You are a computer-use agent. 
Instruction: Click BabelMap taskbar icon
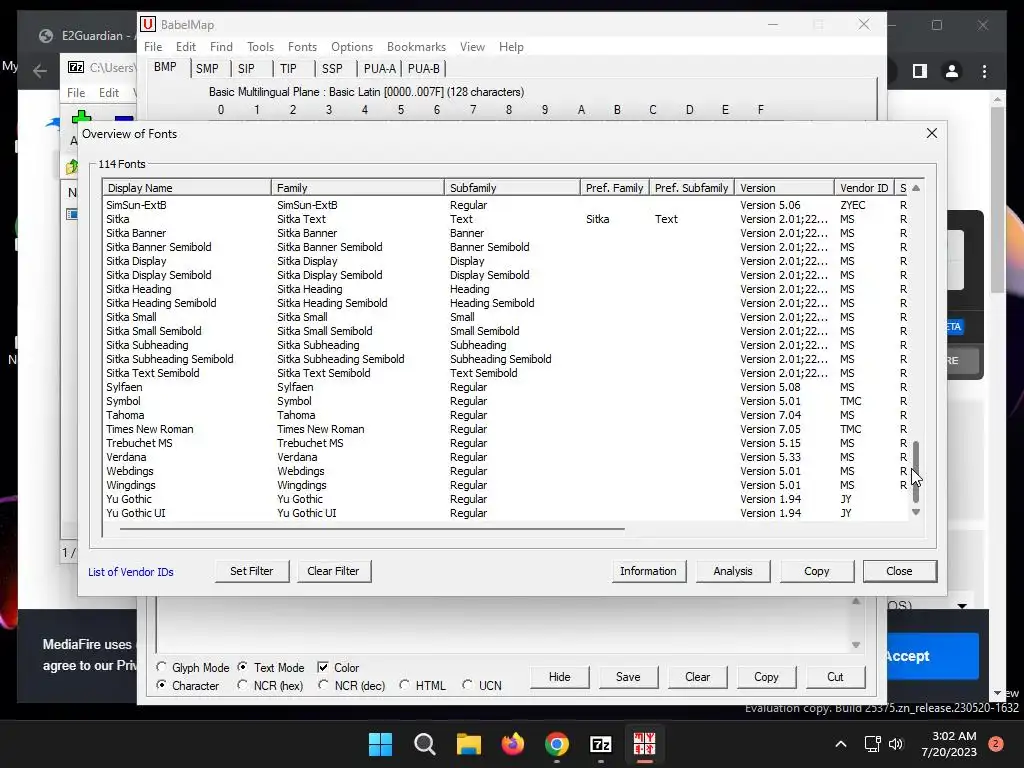click(x=645, y=744)
